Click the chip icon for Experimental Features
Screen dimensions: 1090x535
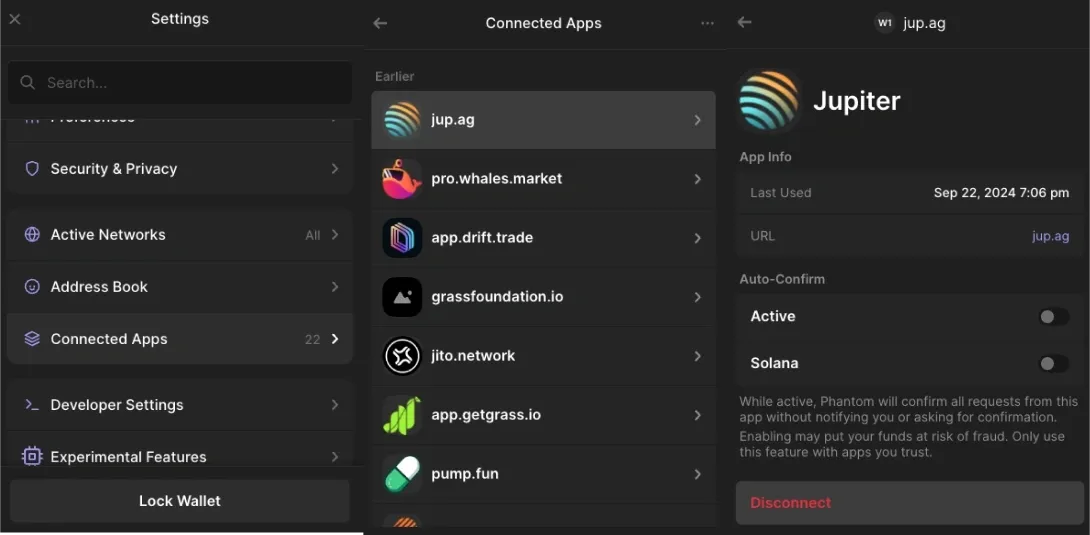[x=32, y=456]
